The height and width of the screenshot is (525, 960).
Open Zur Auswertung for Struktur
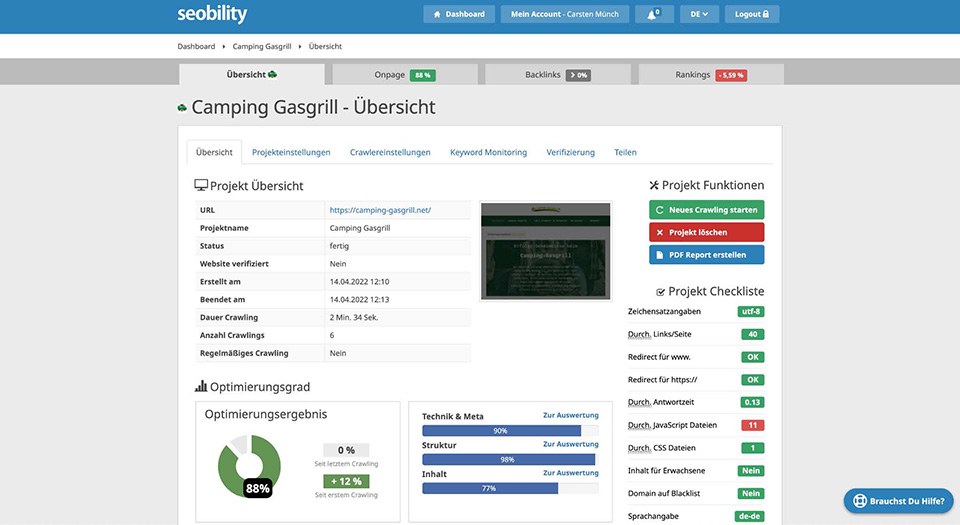coord(571,444)
